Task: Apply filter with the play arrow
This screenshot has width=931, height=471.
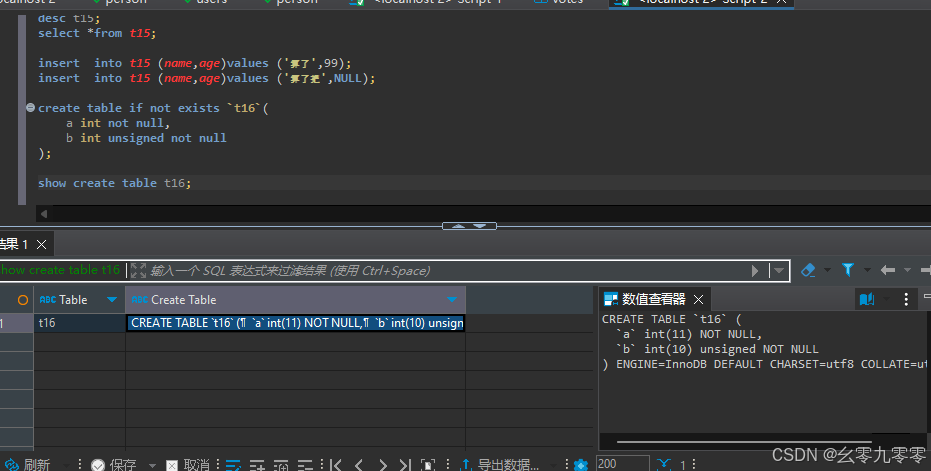Action: tap(755, 271)
